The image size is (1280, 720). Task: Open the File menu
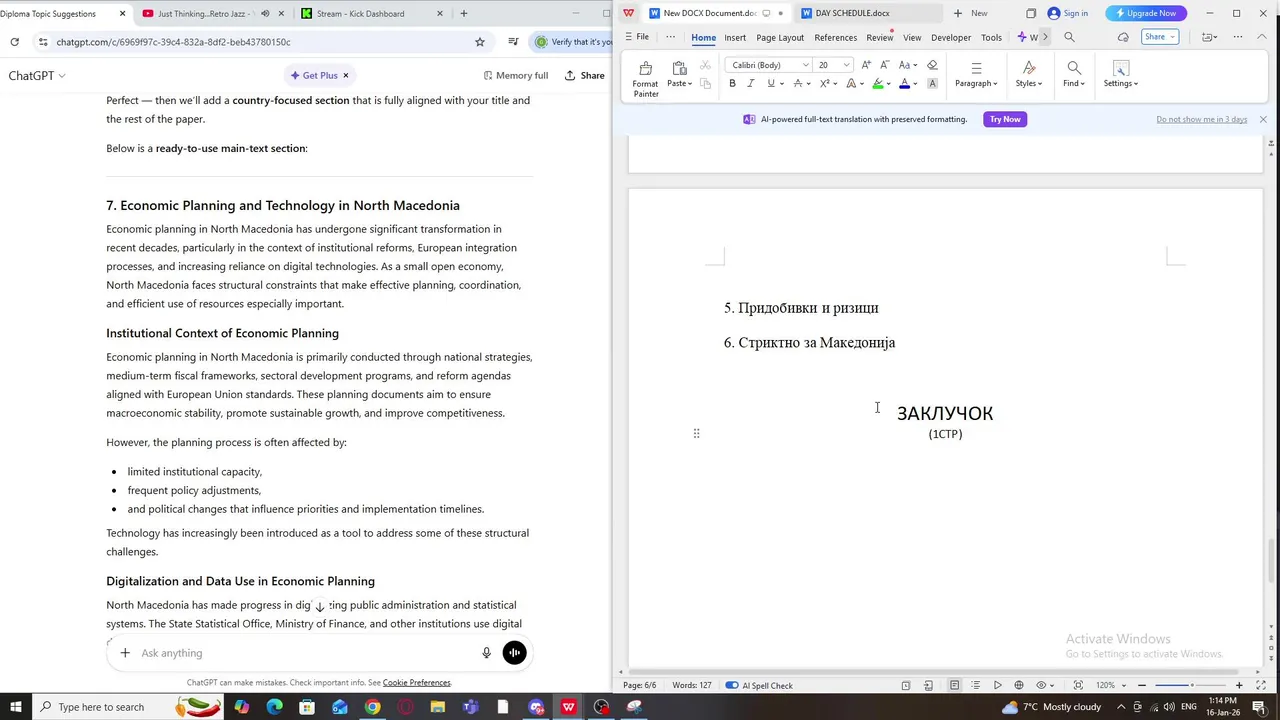(x=636, y=37)
